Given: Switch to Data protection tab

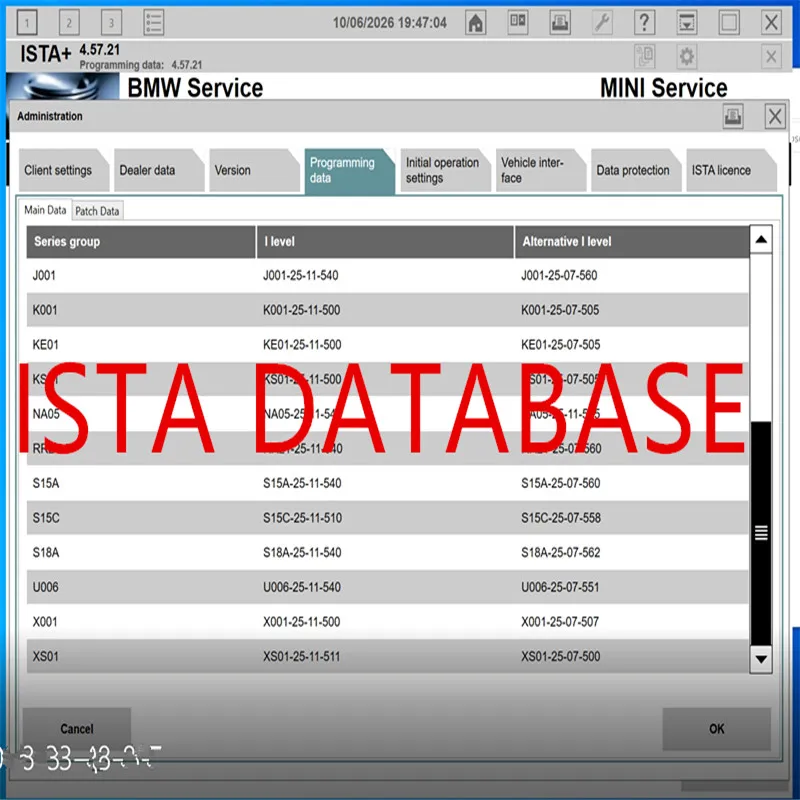Looking at the screenshot, I should [x=636, y=170].
